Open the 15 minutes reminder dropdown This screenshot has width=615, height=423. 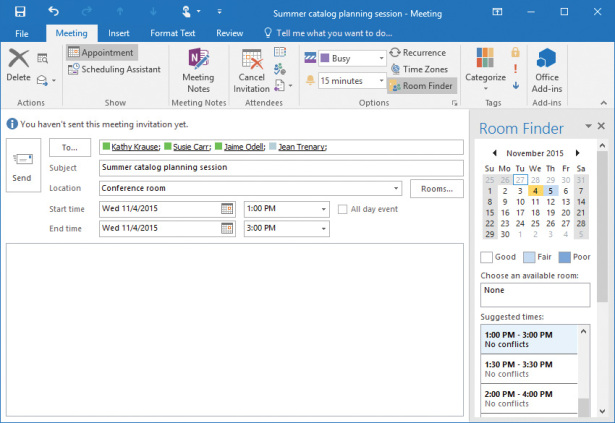[381, 80]
